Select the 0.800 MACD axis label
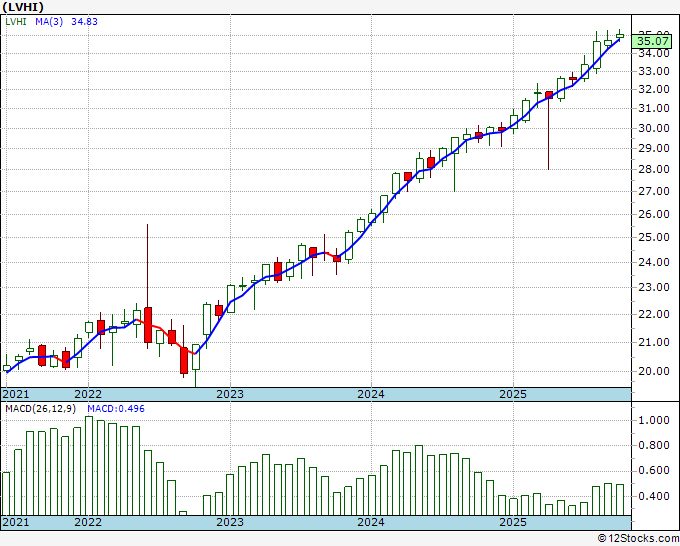 (x=654, y=445)
